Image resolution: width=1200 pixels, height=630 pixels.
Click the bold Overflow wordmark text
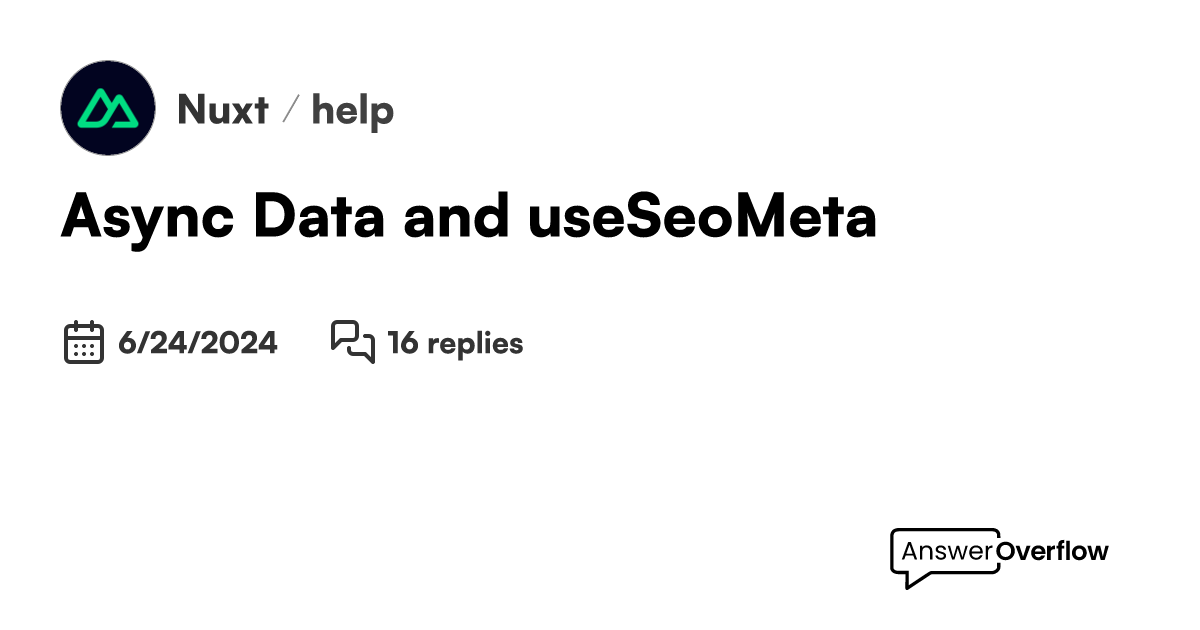pos(1052,550)
